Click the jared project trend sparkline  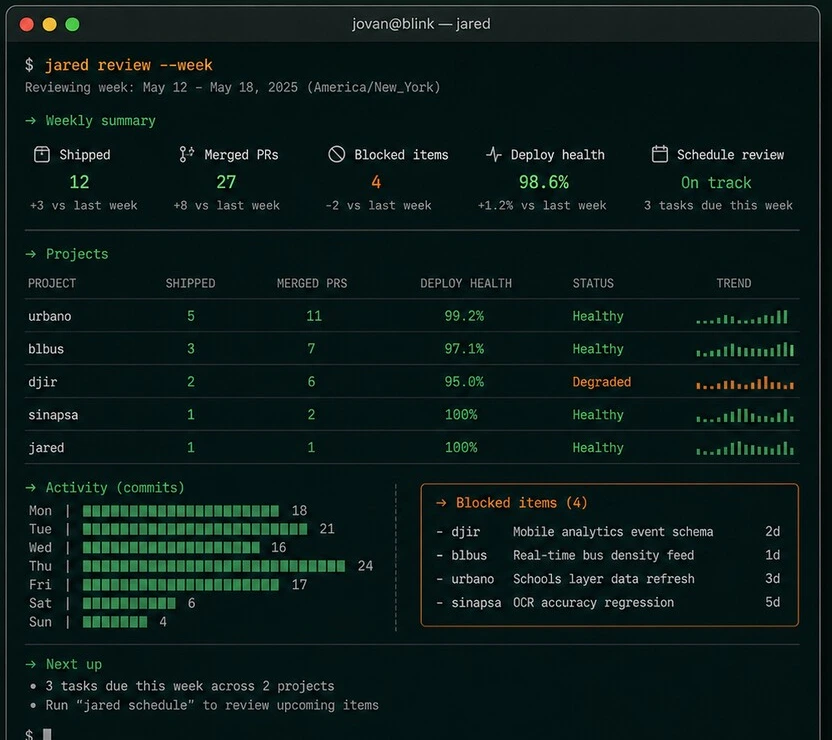click(745, 449)
